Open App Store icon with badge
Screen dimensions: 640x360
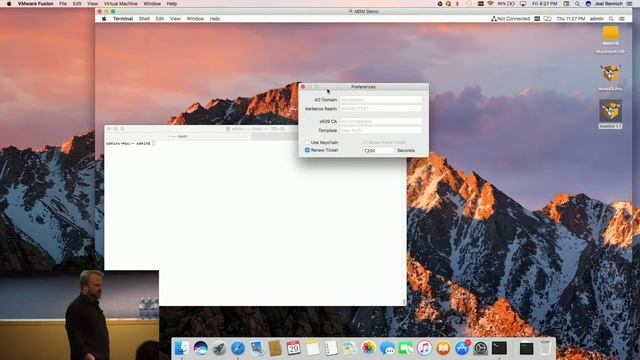click(x=462, y=348)
